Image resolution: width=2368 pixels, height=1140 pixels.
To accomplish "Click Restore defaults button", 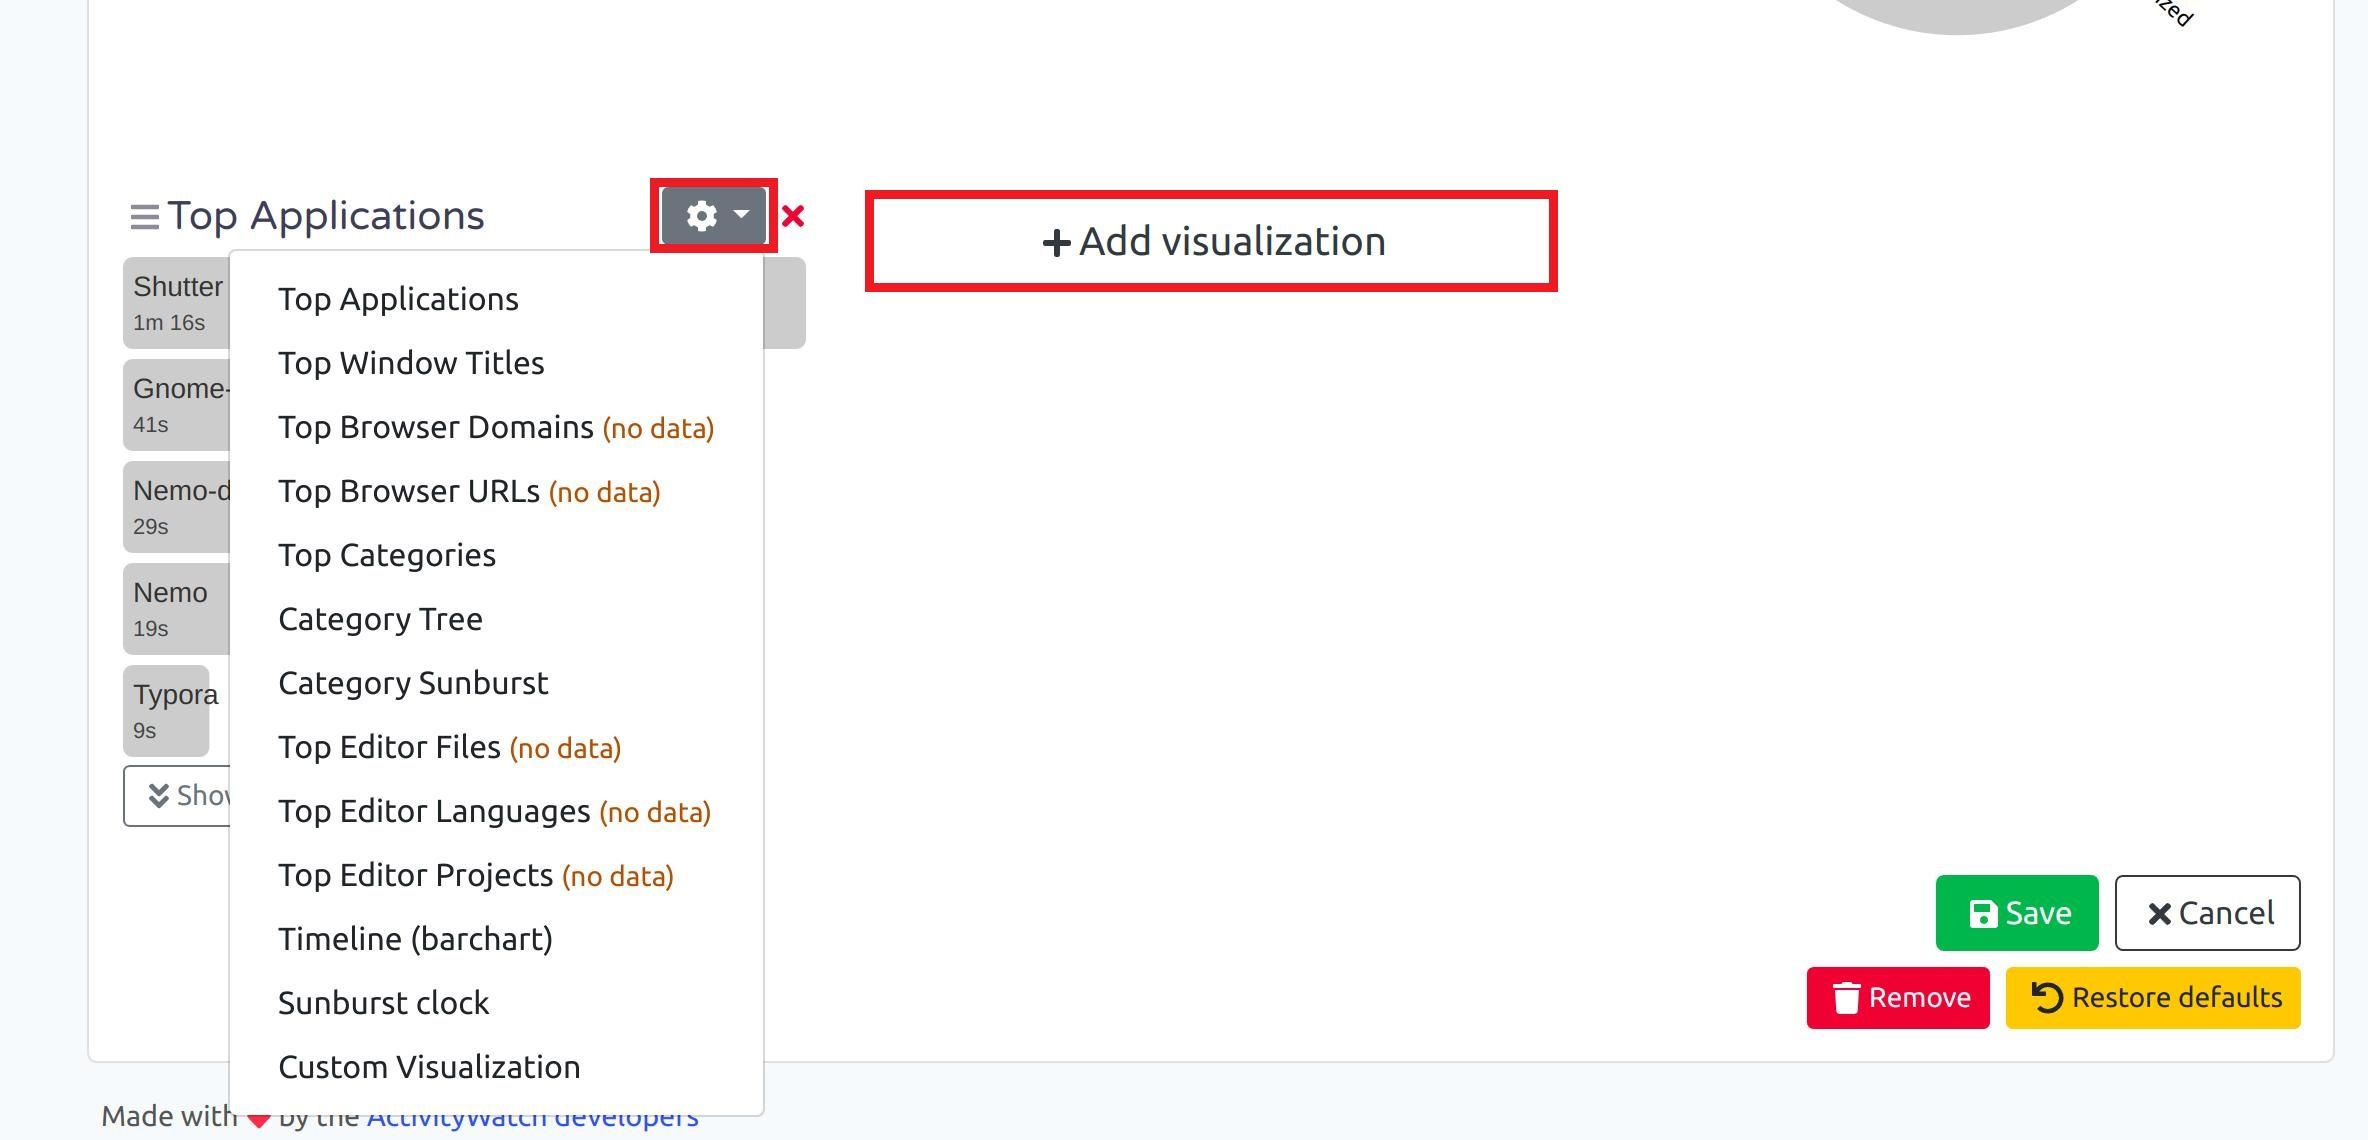I will (2152, 998).
